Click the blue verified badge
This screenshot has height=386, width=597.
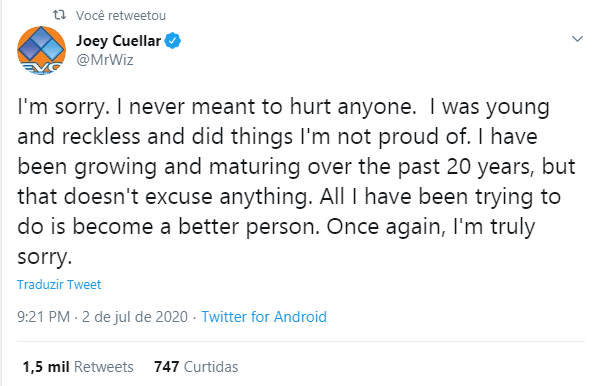(x=173, y=41)
